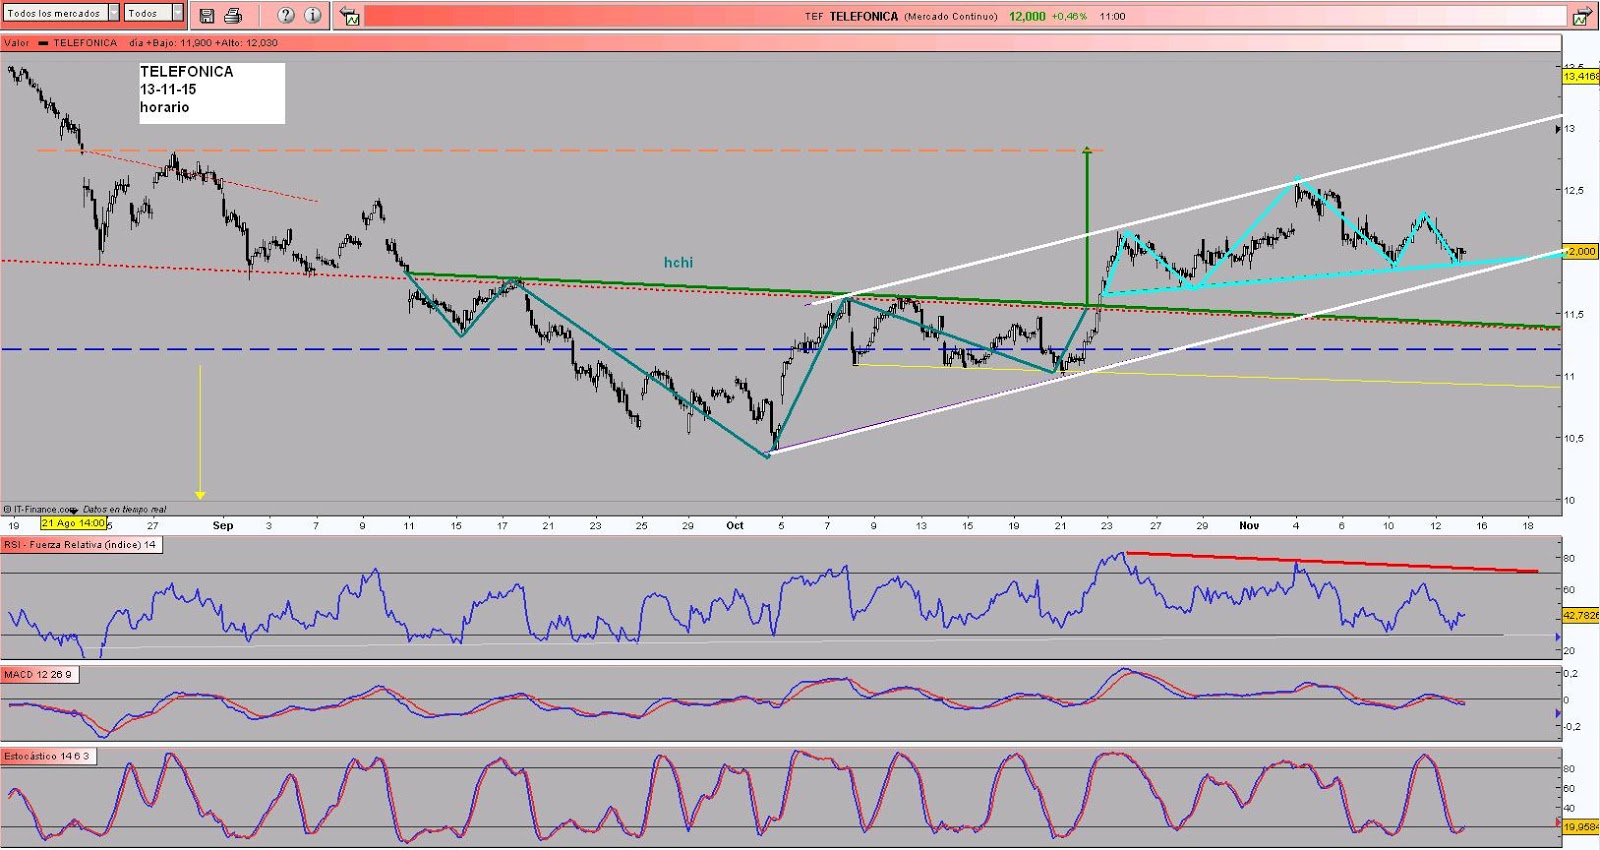
Task: Save the chart with the floppy disk icon
Action: tap(207, 15)
